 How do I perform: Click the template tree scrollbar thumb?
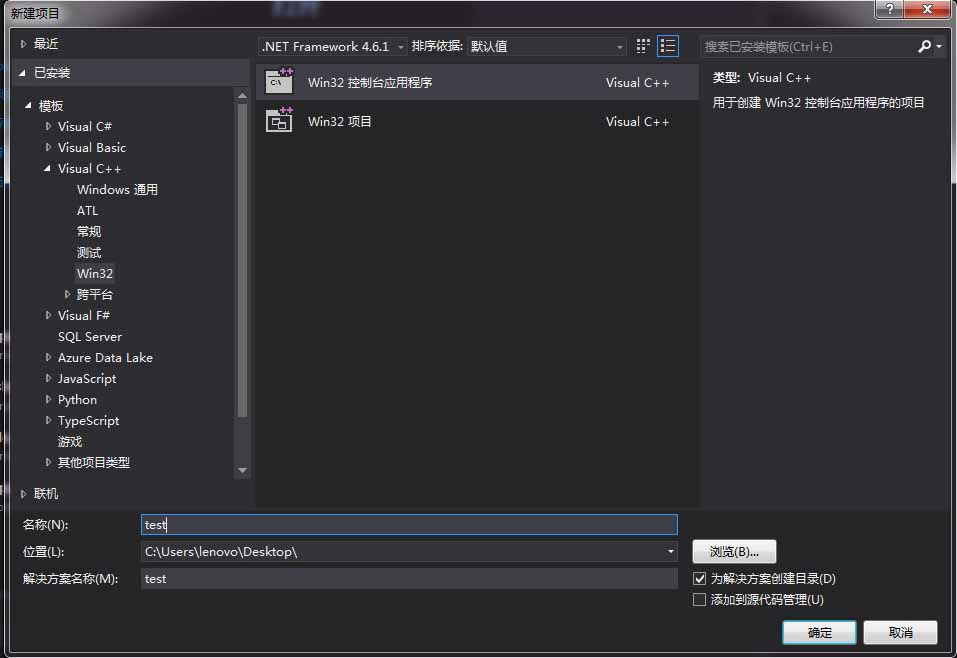point(242,261)
